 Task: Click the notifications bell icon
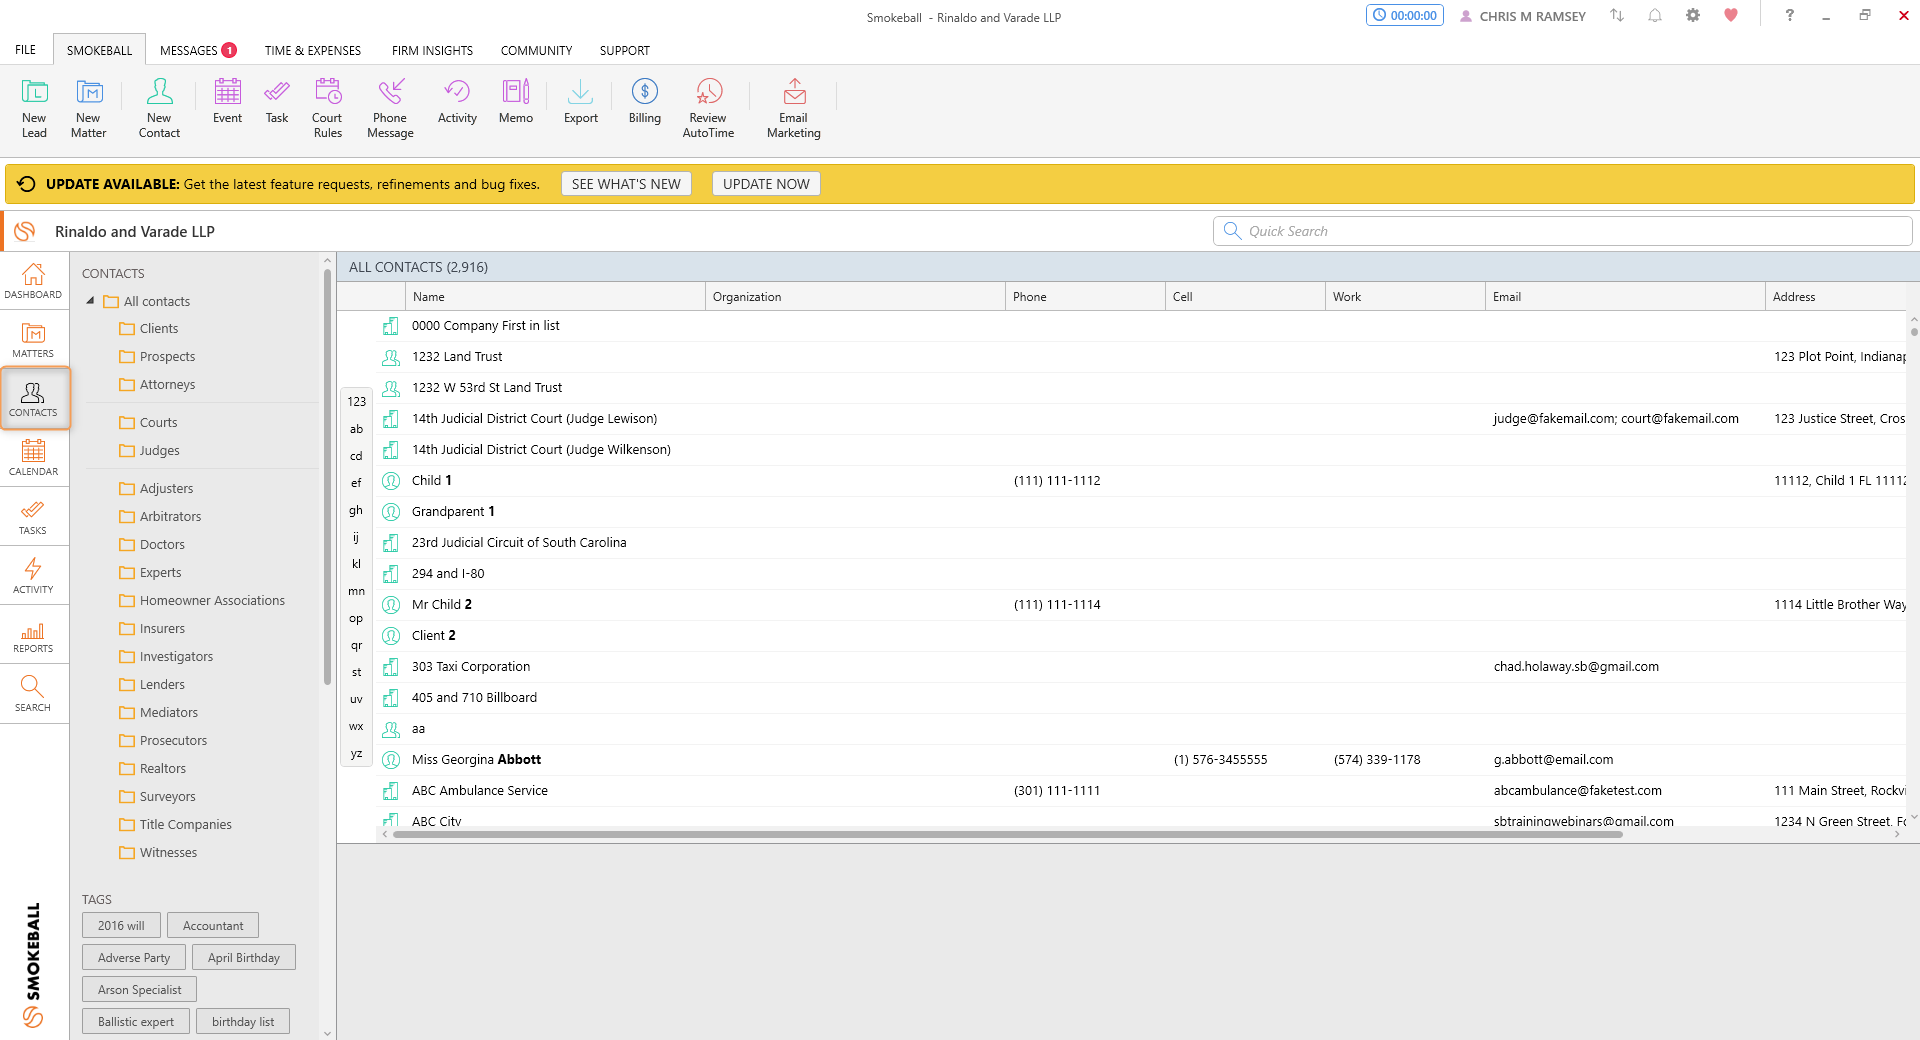click(1655, 15)
